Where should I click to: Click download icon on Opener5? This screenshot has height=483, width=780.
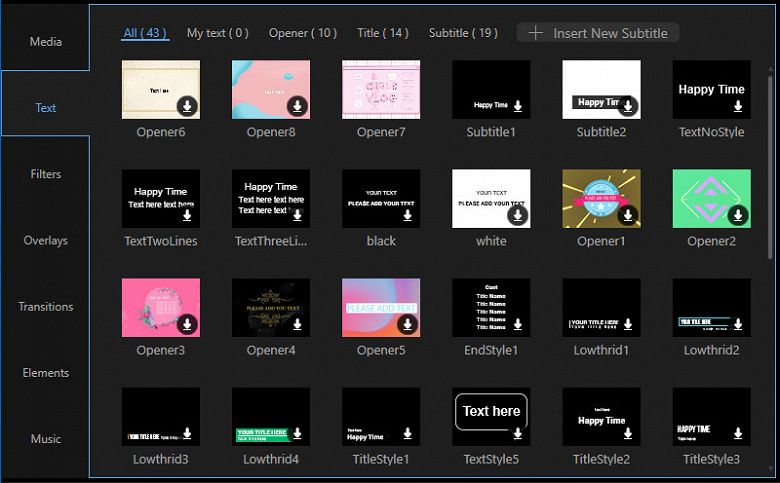(407, 324)
